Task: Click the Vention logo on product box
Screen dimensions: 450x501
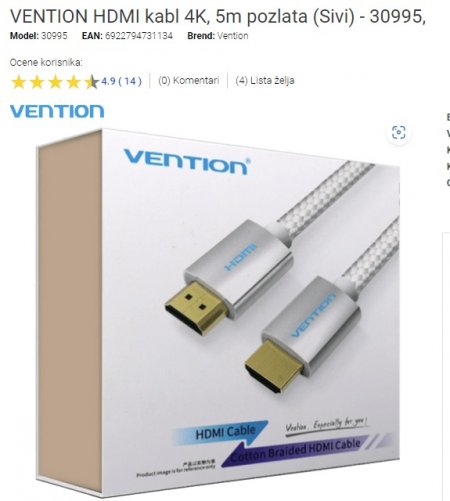Action: (187, 162)
